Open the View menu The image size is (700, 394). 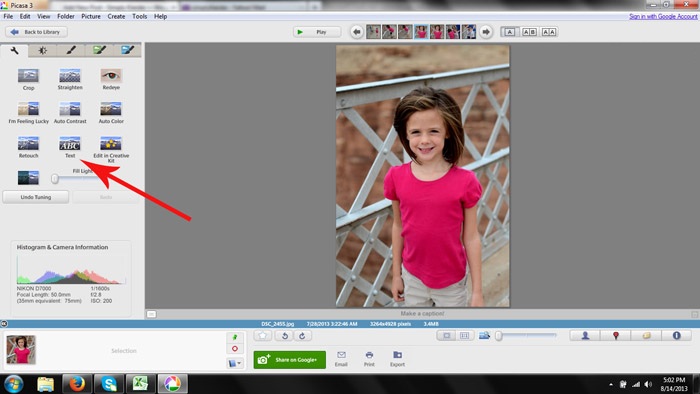pos(43,17)
